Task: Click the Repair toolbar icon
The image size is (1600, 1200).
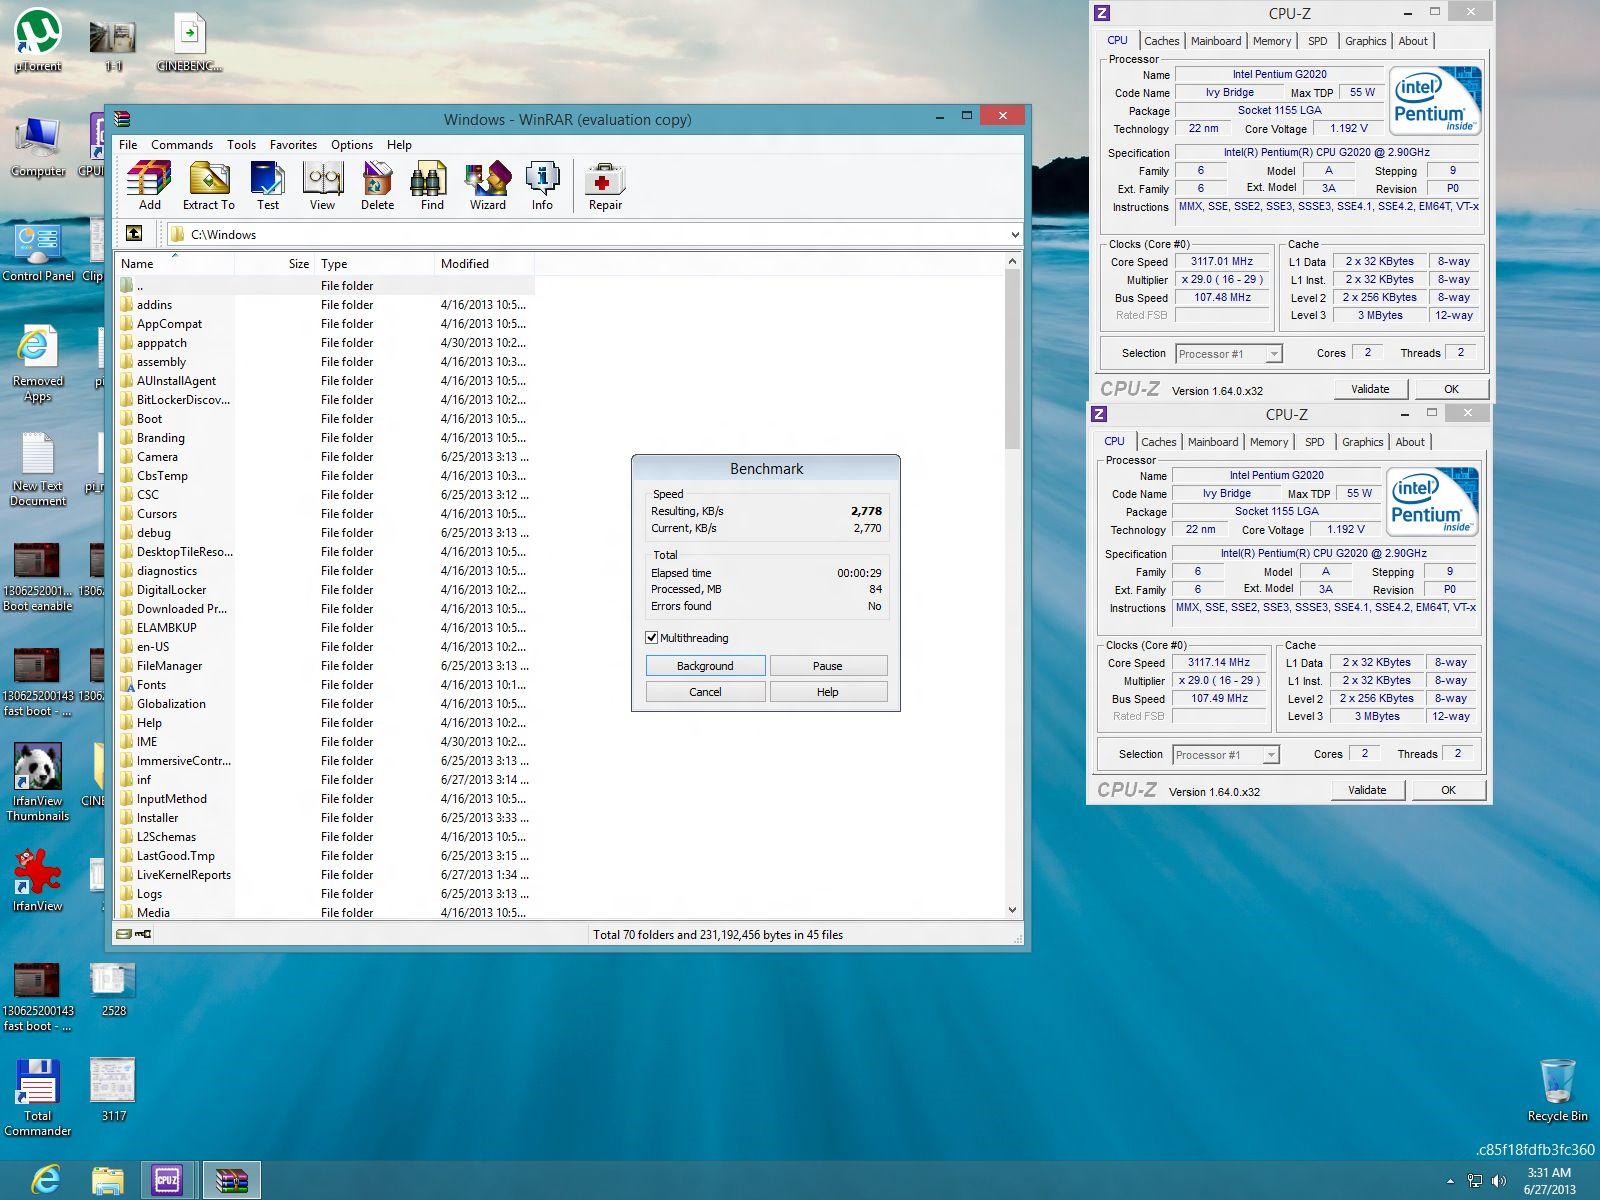Action: point(605,186)
